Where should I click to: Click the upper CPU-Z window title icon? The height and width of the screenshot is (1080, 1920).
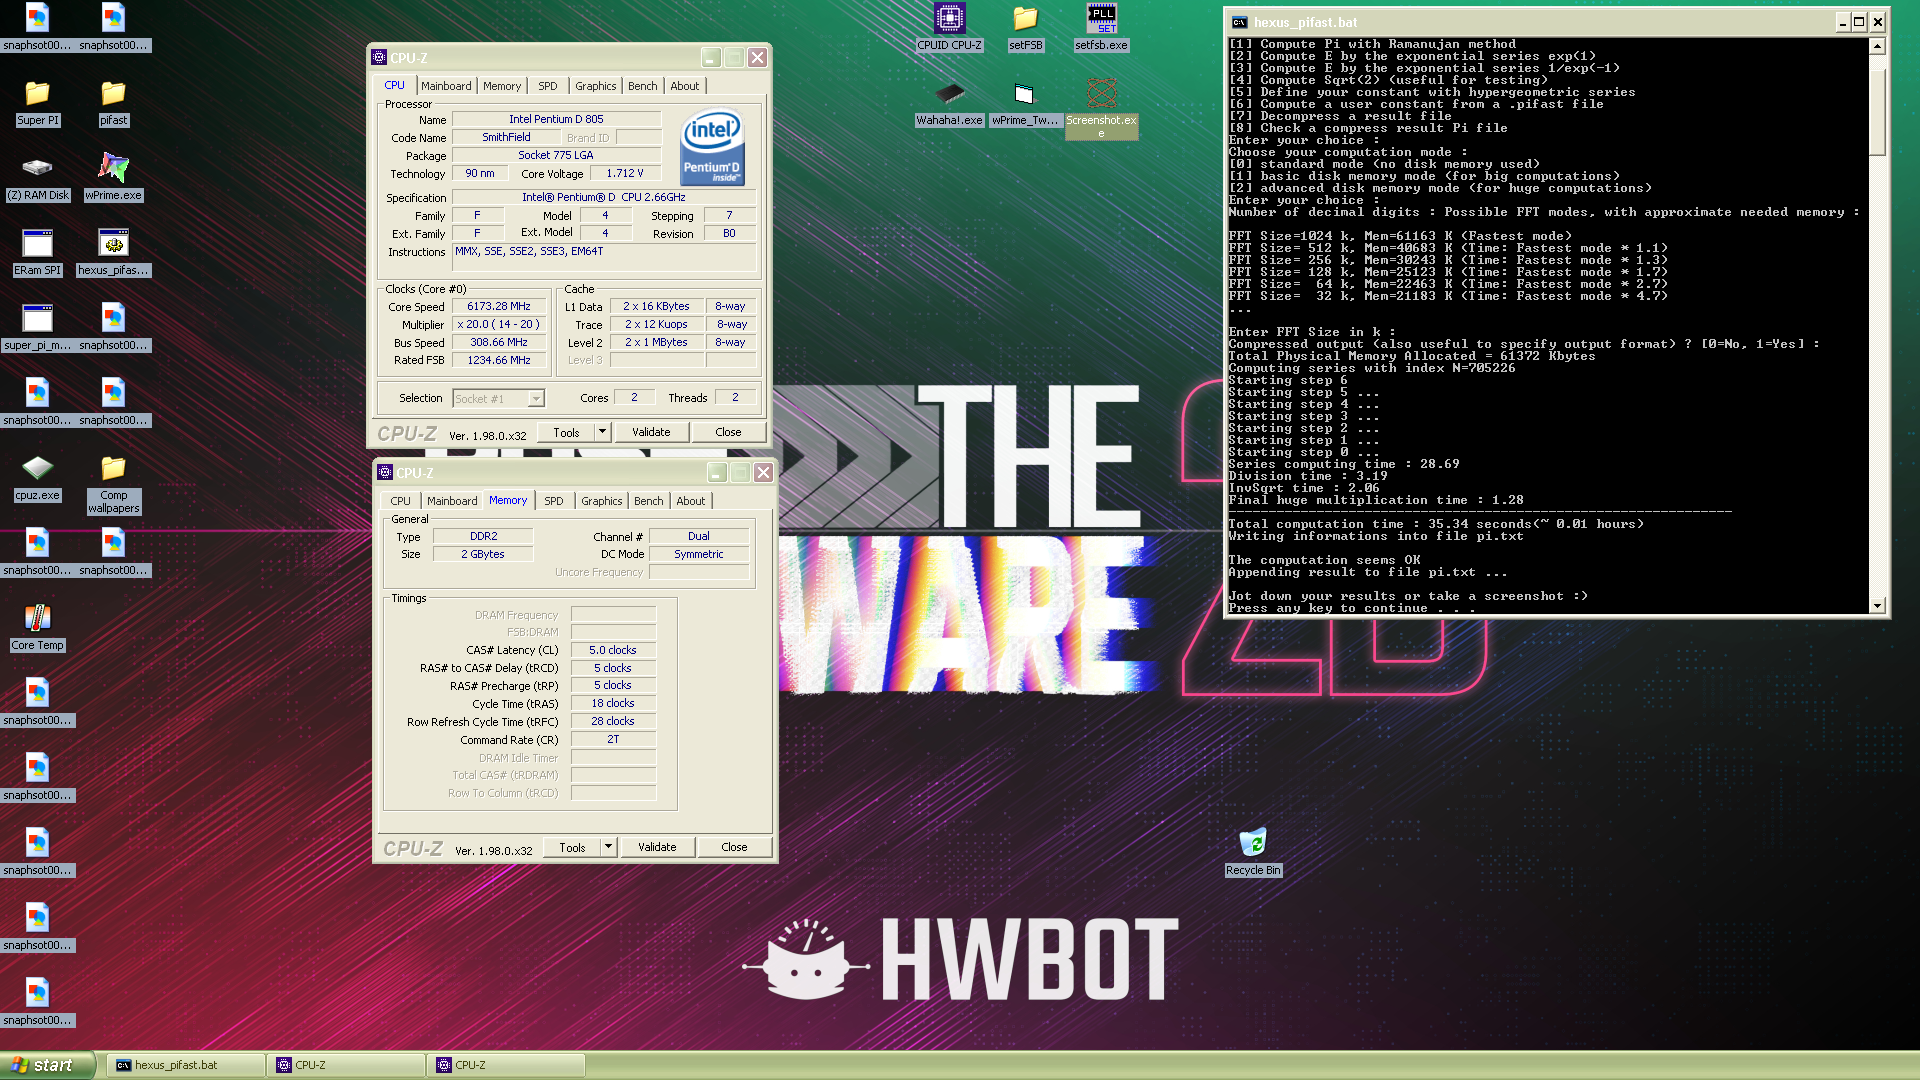coord(379,58)
